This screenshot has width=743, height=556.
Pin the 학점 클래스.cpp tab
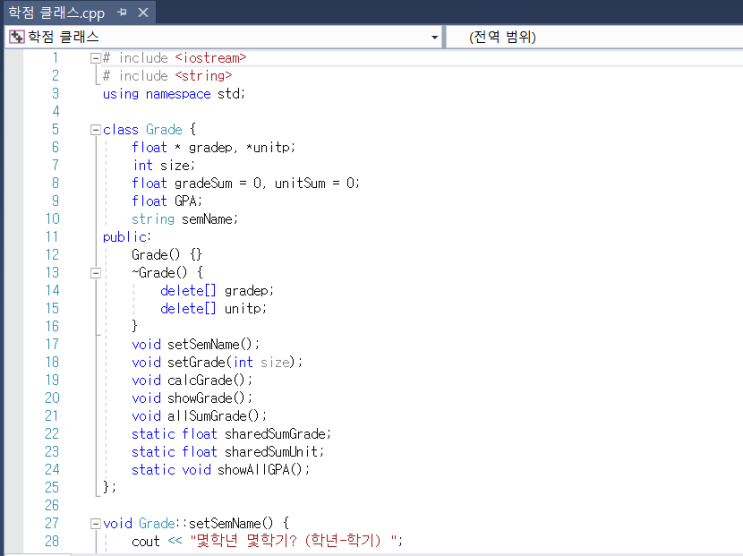122,12
